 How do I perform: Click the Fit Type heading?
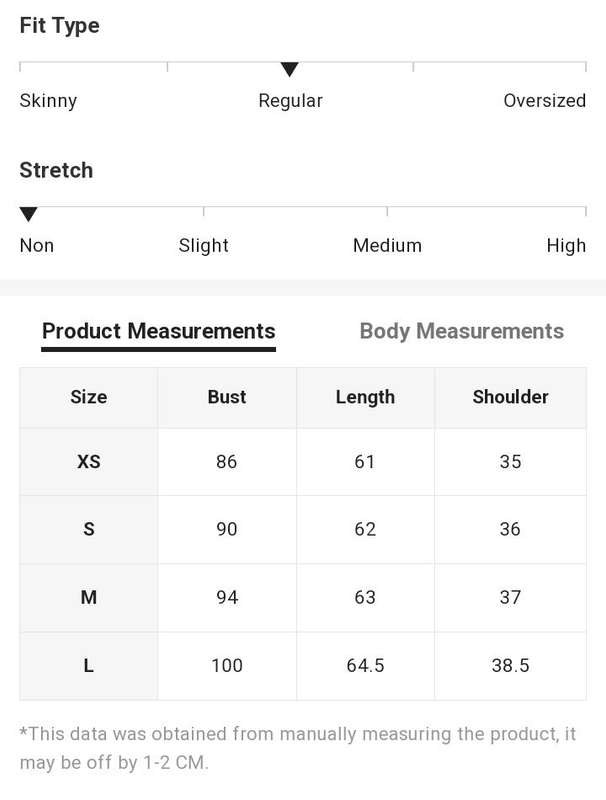pos(60,26)
